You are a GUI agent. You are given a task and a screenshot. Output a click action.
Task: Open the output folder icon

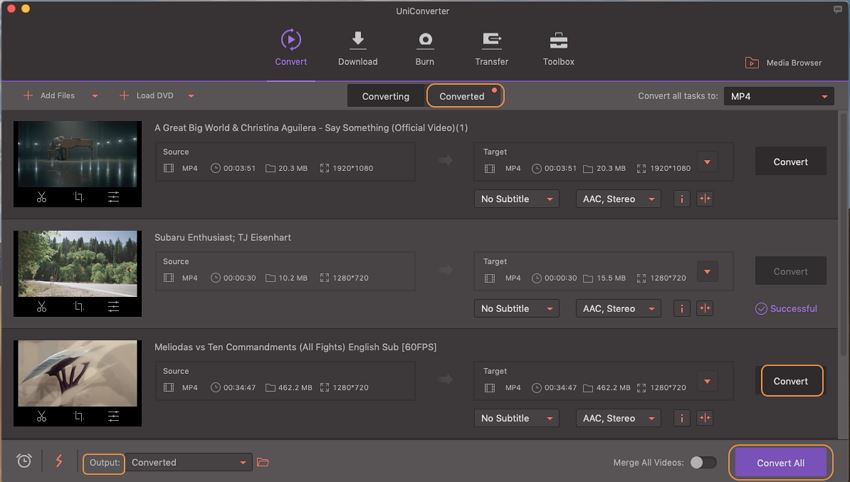click(263, 462)
